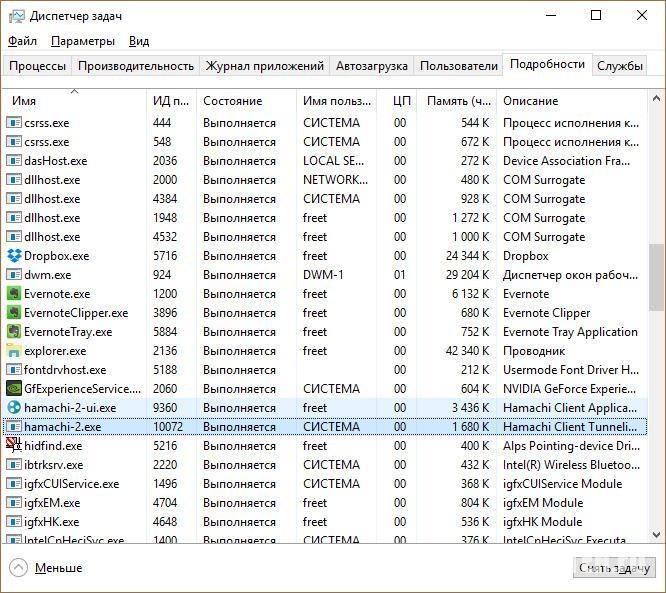Sort by the Состояние column header
Image resolution: width=666 pixels, height=593 pixels.
coord(247,101)
